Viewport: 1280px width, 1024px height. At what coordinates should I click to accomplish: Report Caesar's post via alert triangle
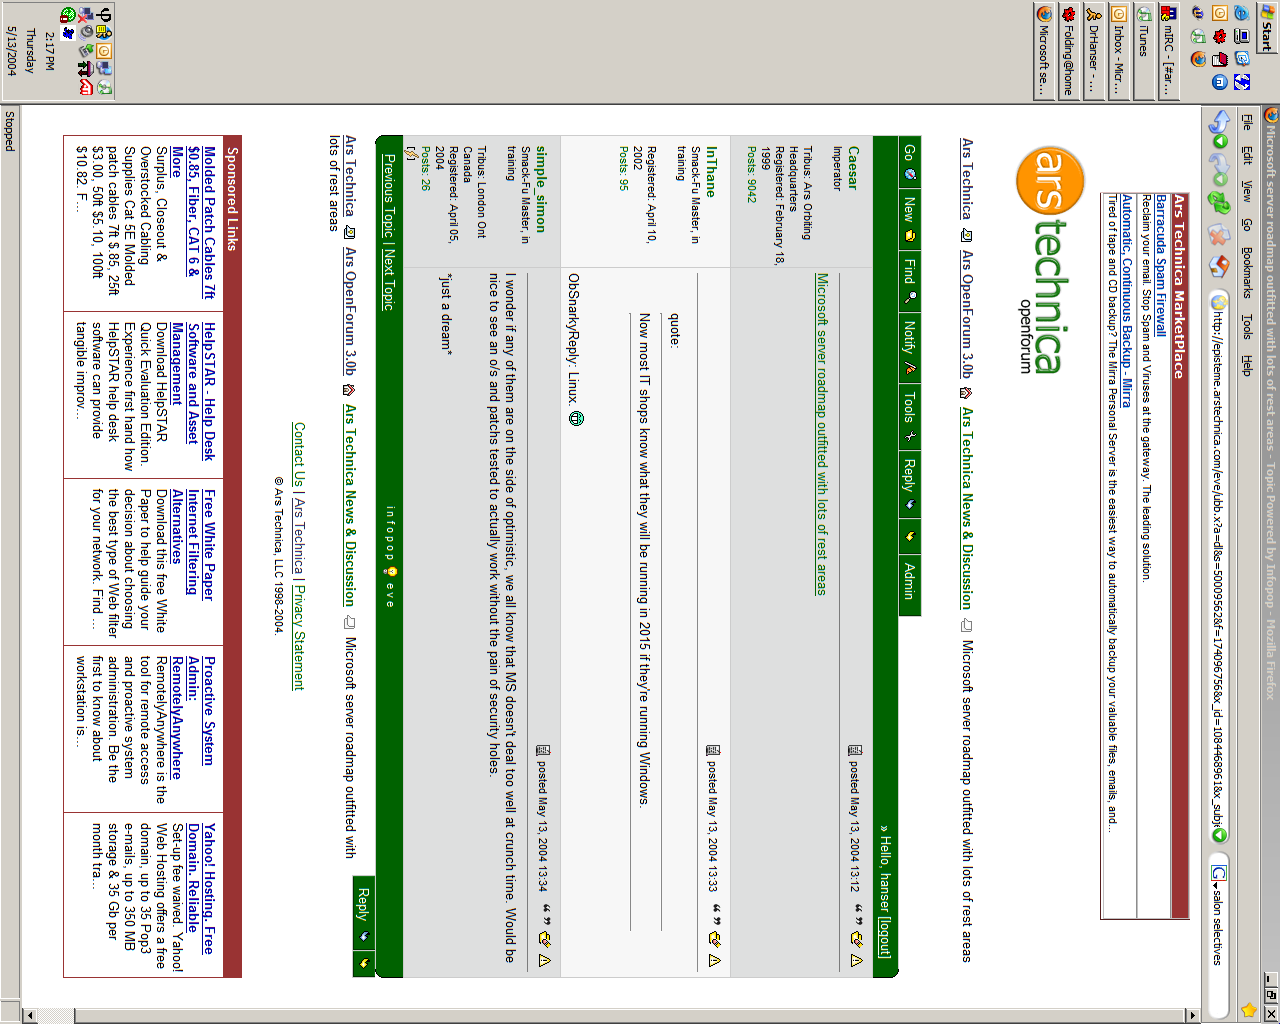[x=857, y=960]
